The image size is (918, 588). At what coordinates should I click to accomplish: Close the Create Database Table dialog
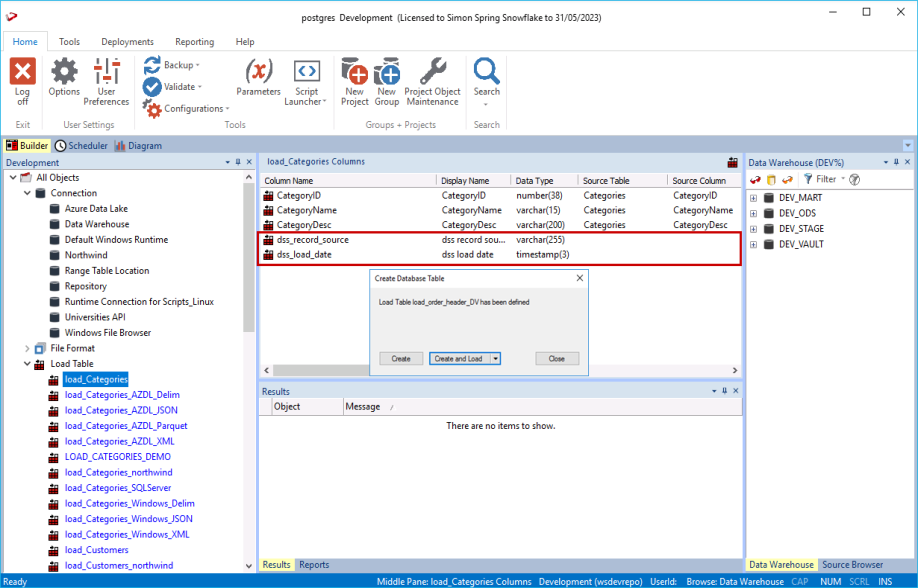tap(580, 278)
